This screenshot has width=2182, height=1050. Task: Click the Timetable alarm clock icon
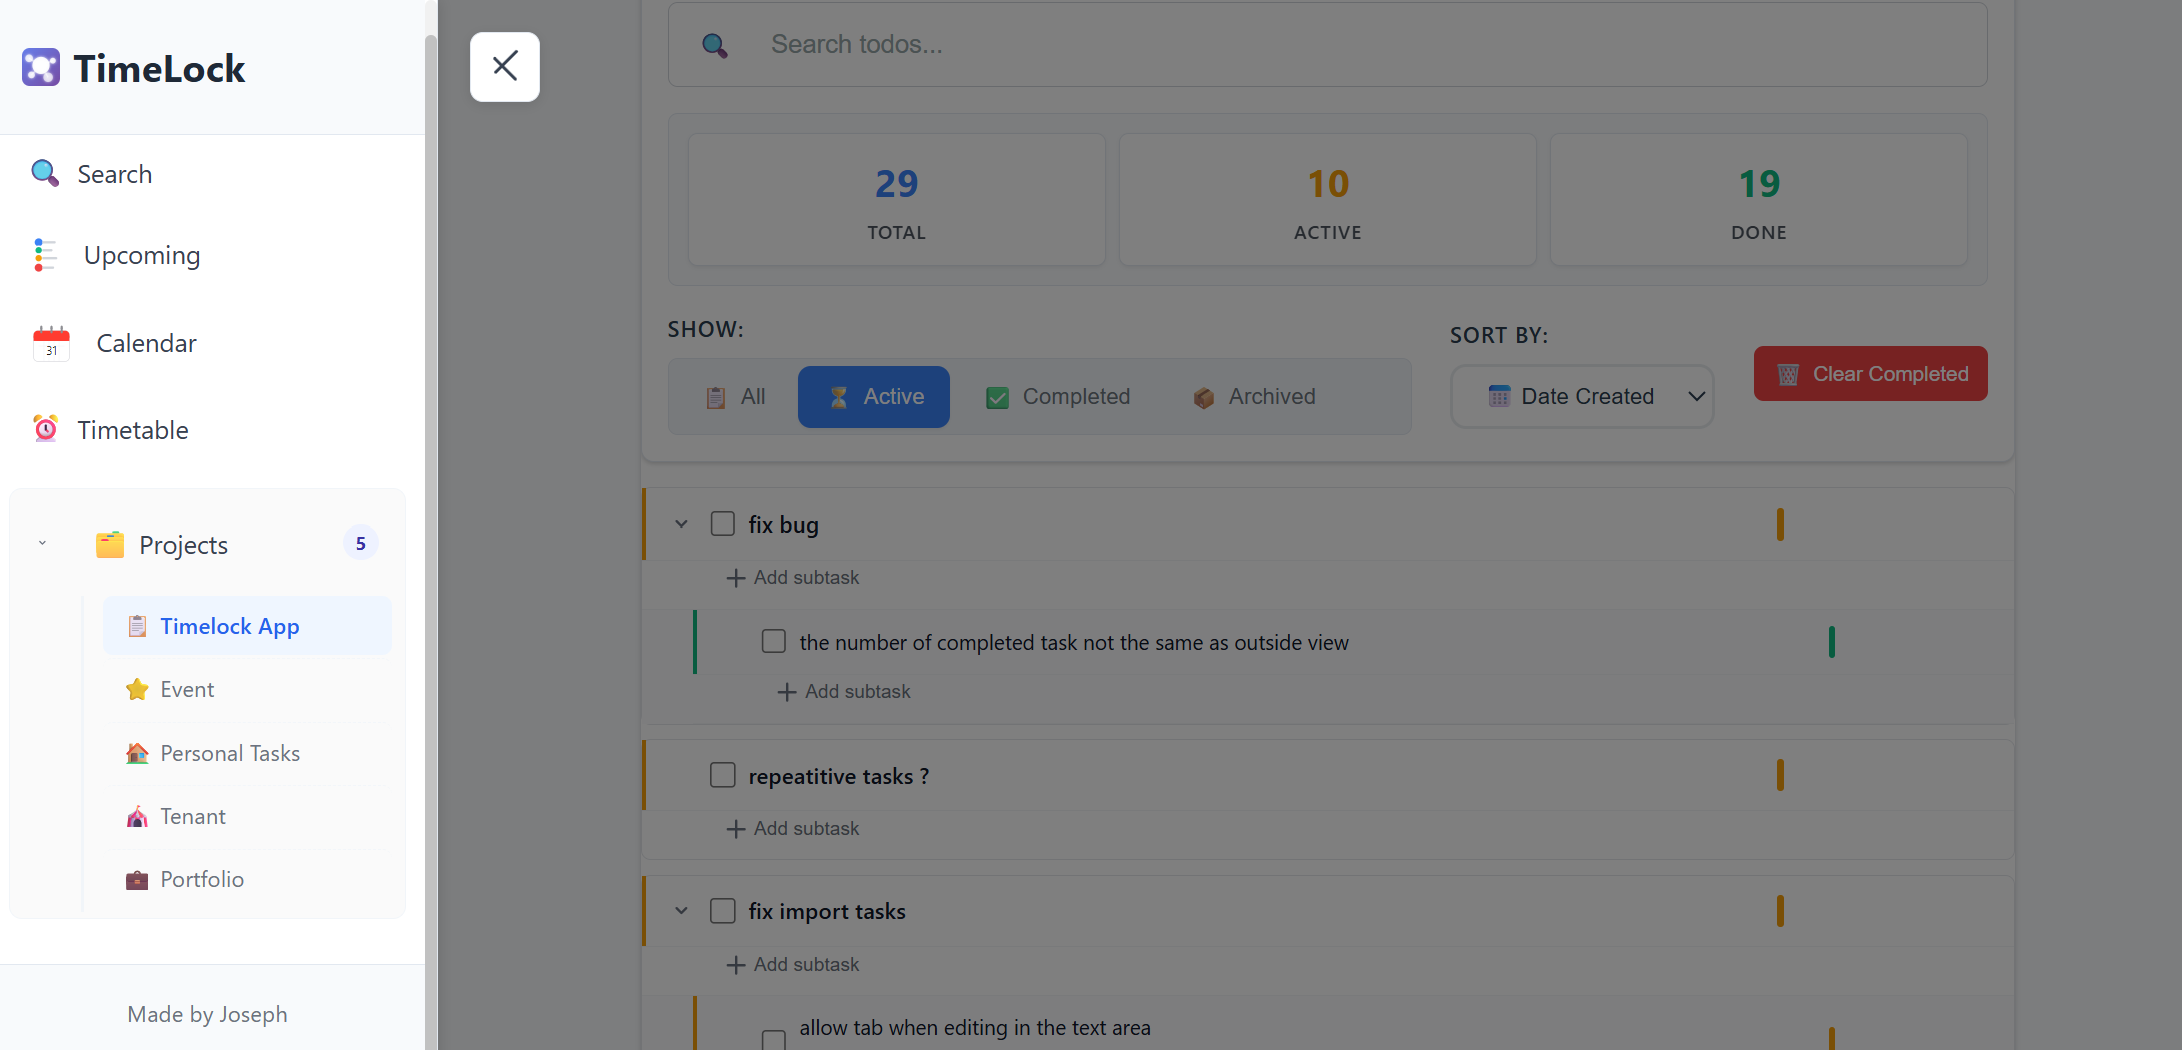coord(44,429)
